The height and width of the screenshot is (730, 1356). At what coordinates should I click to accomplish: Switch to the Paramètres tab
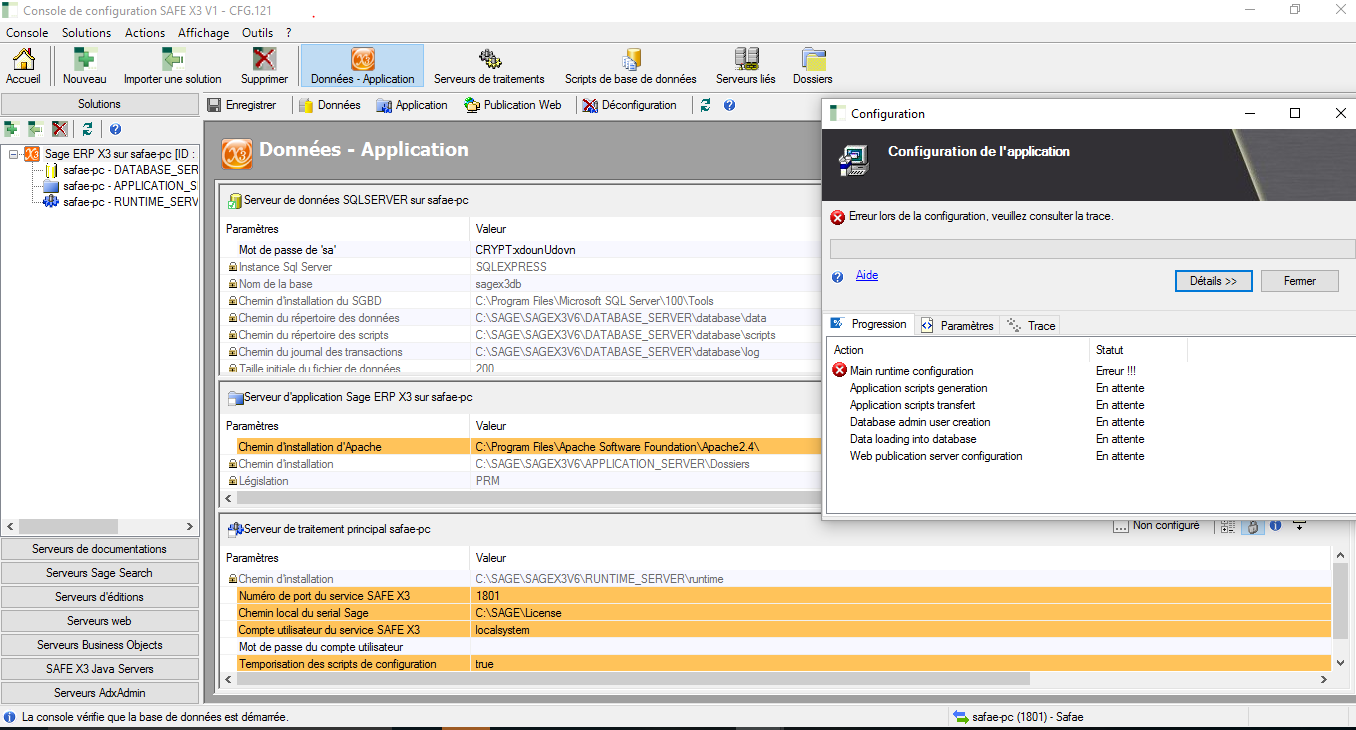(x=957, y=325)
